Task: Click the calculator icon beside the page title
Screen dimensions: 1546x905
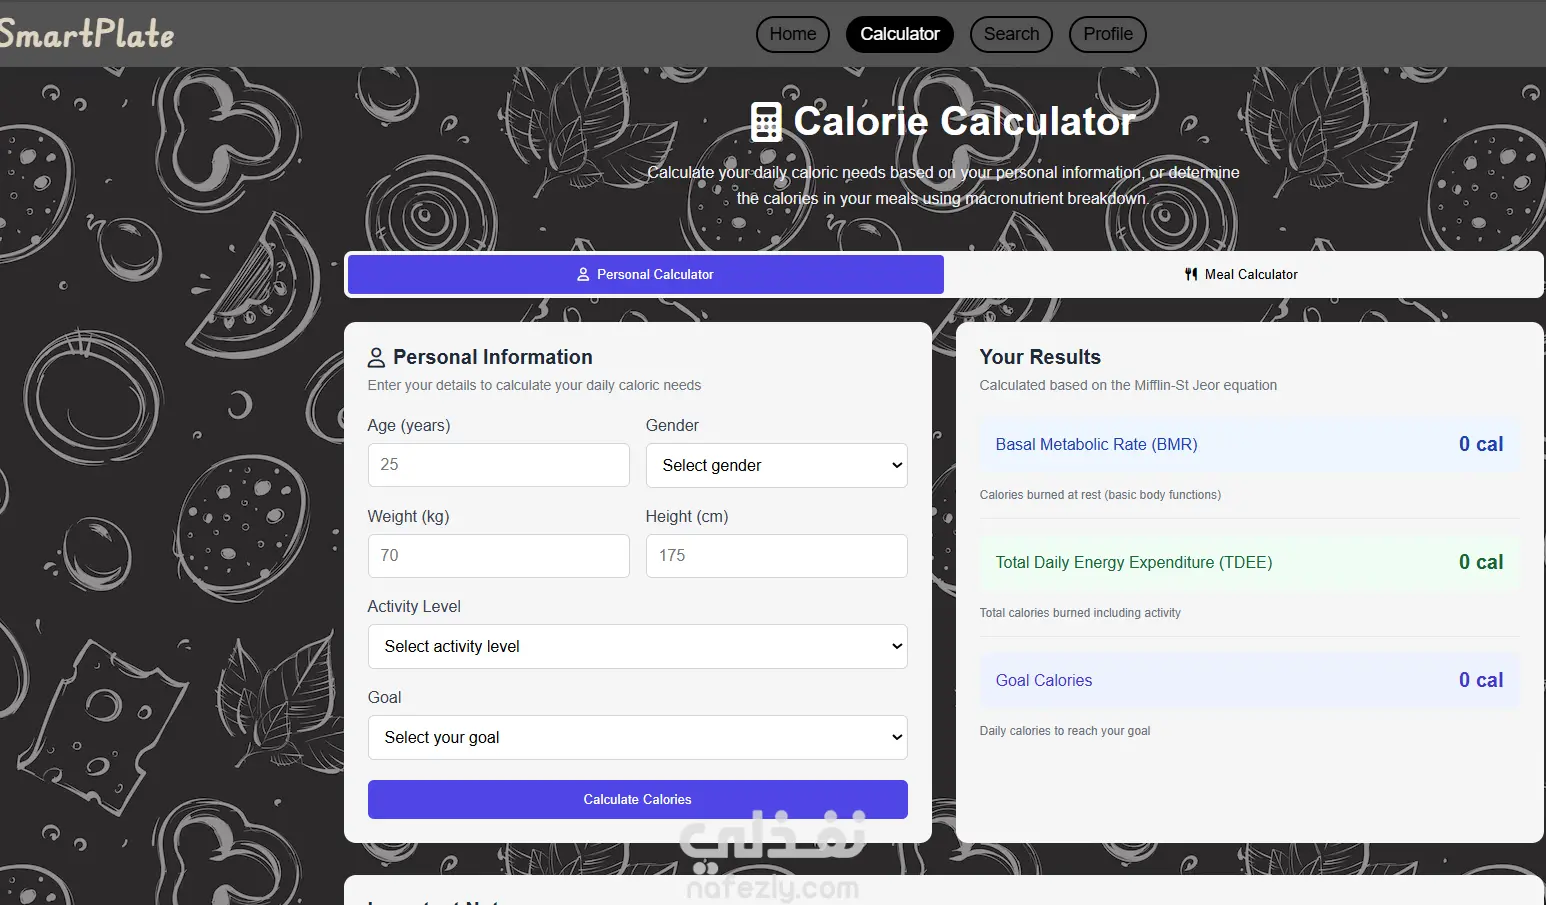Action: [x=766, y=122]
